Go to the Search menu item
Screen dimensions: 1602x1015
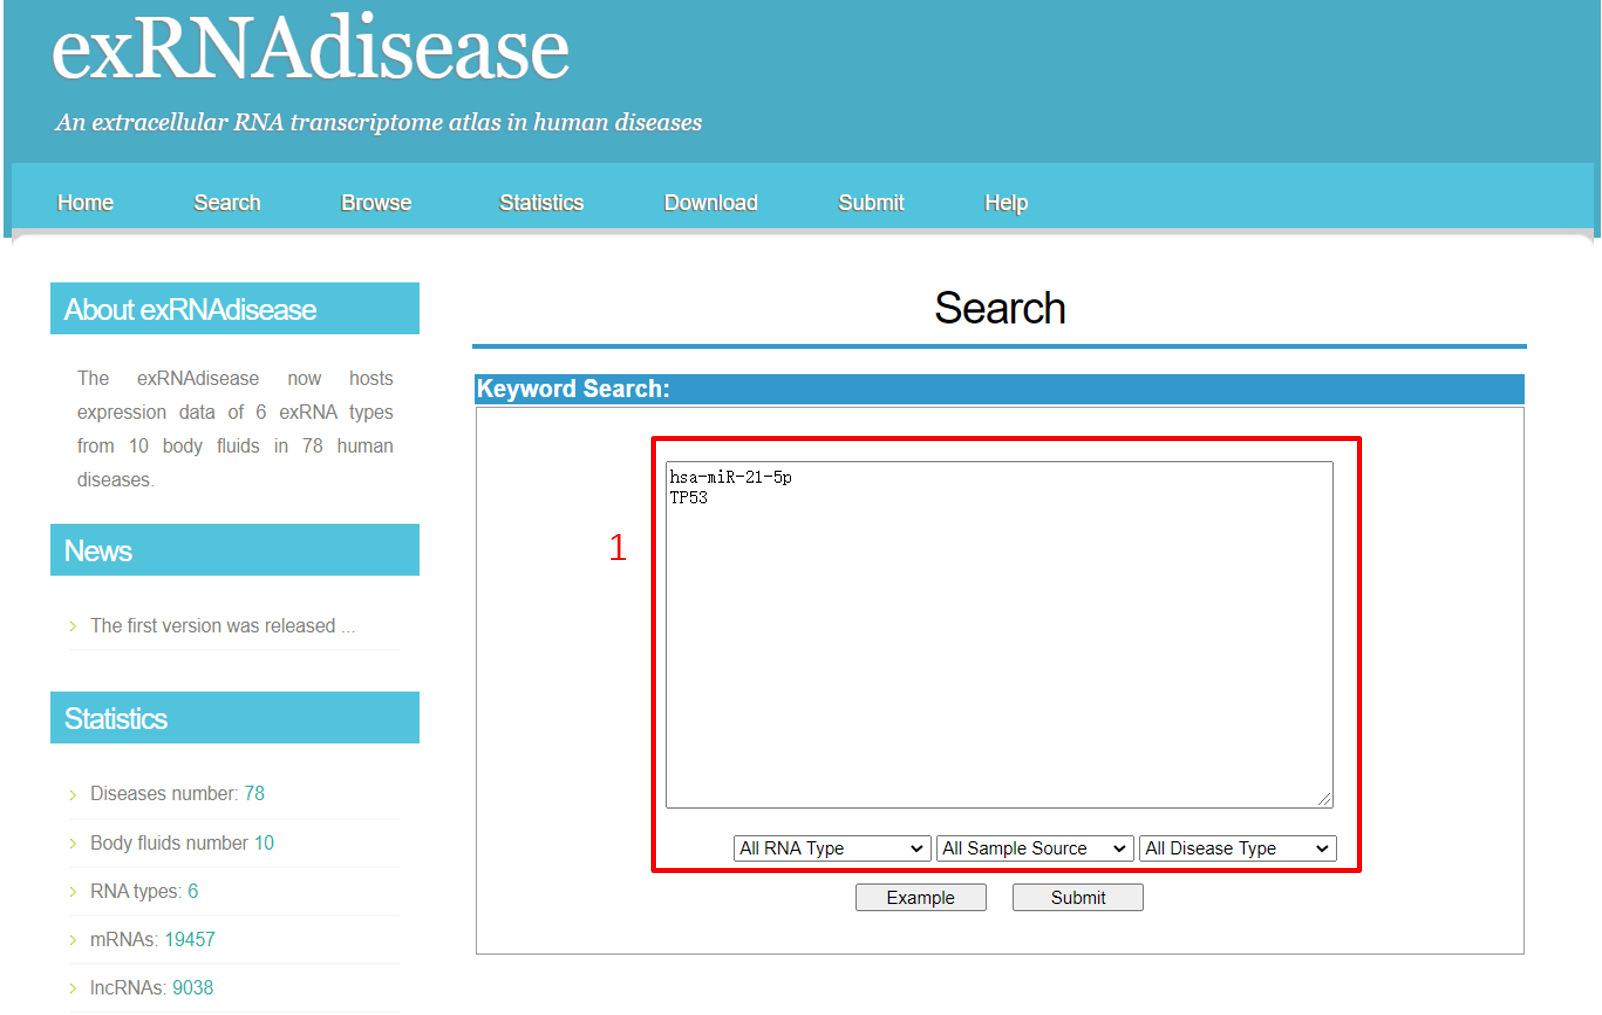point(227,203)
